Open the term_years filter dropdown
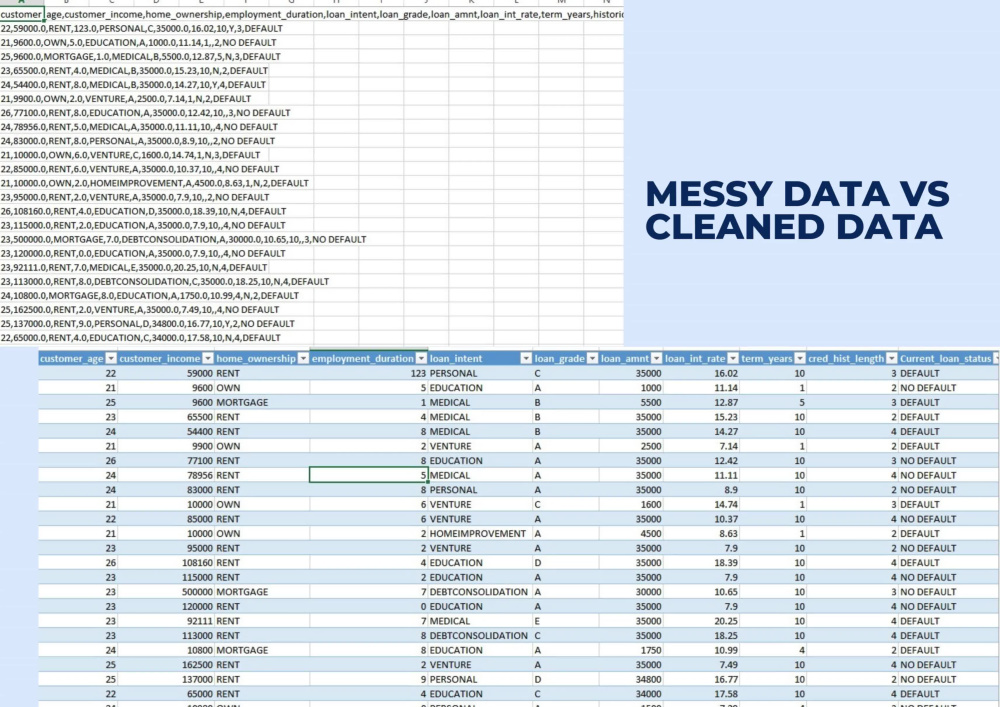The height and width of the screenshot is (707, 1000). [x=800, y=358]
